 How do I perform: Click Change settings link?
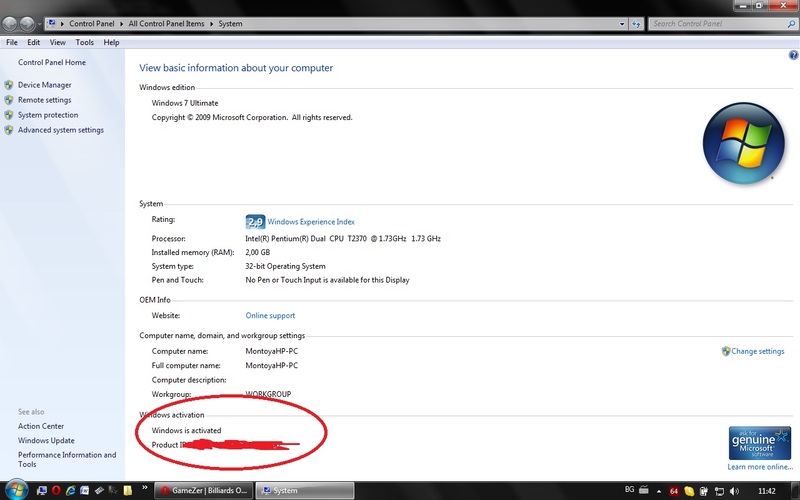click(758, 351)
